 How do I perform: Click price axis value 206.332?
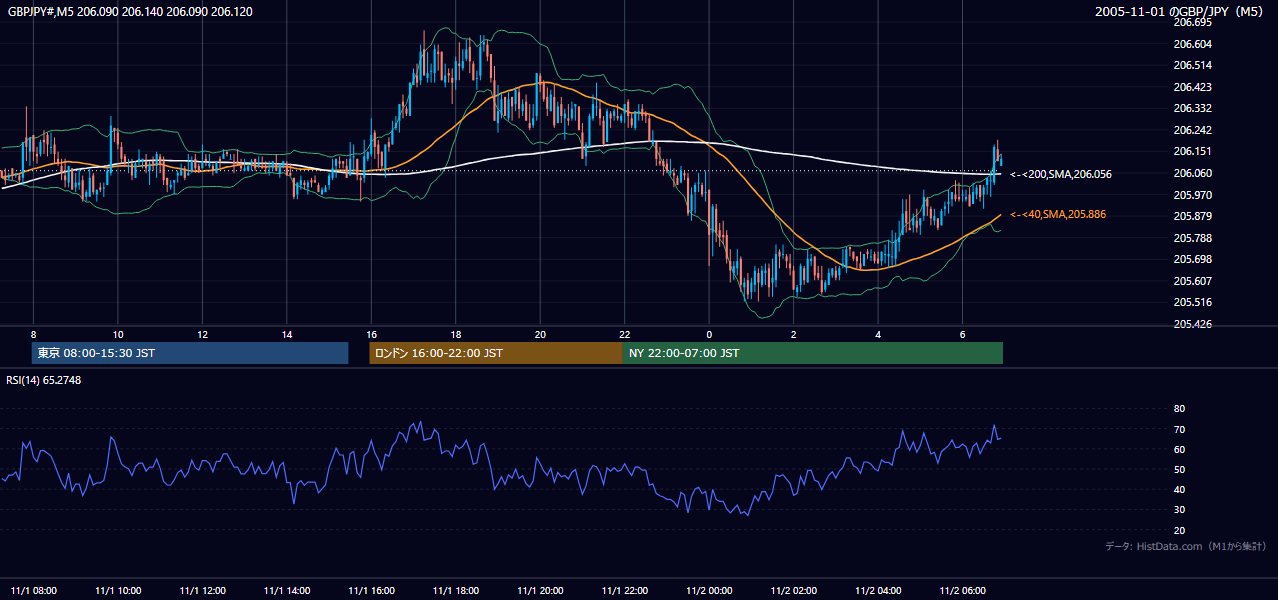click(1192, 108)
